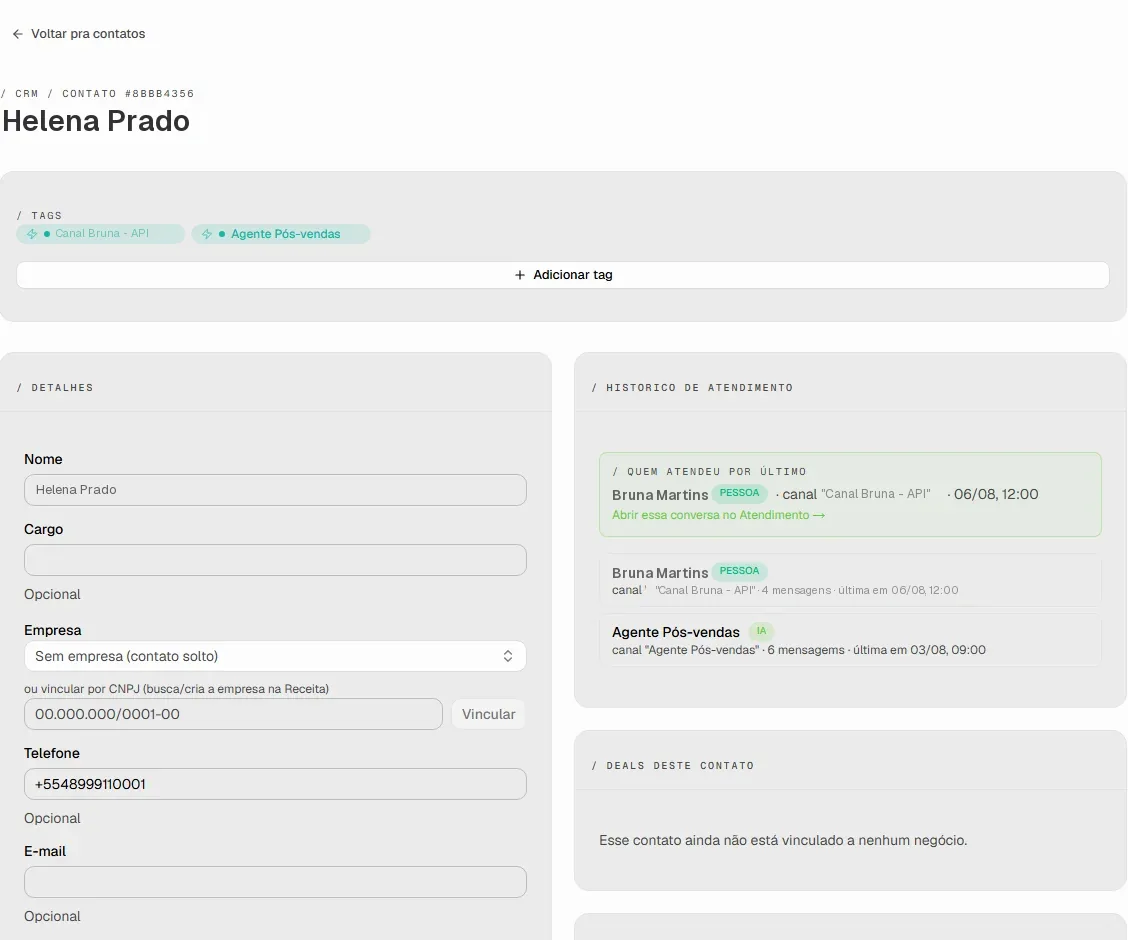This screenshot has width=1128, height=940.
Task: Click the Helena Prado page title
Action: [x=96, y=121]
